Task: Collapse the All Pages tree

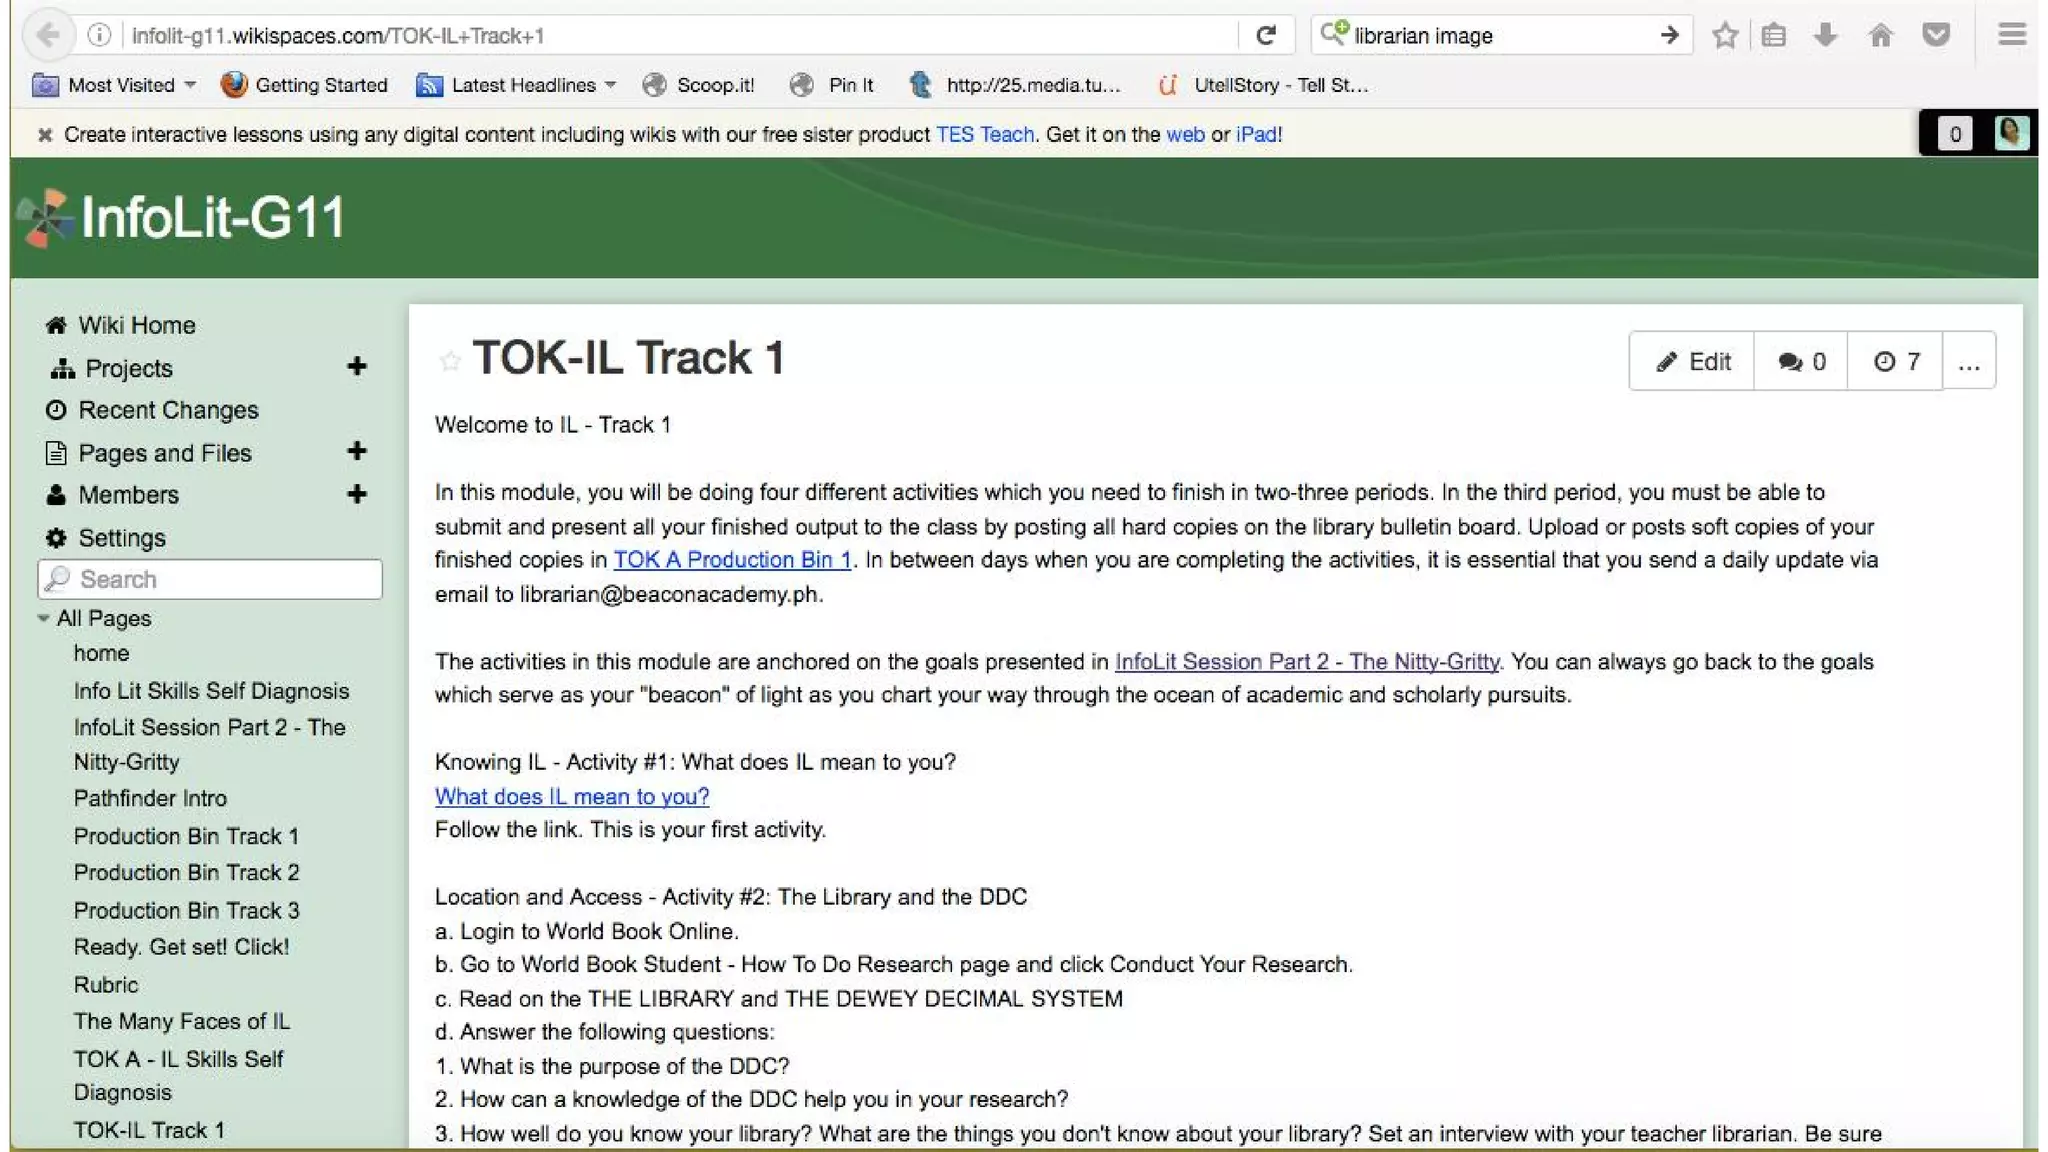Action: point(43,618)
